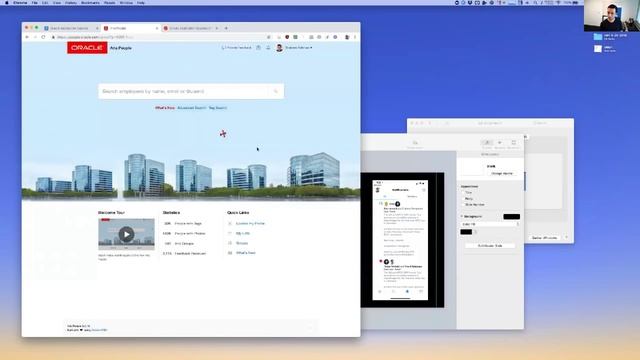The image size is (640, 360).
Task: Open the Chrome menu in the macOS menu bar
Action: 20,2
